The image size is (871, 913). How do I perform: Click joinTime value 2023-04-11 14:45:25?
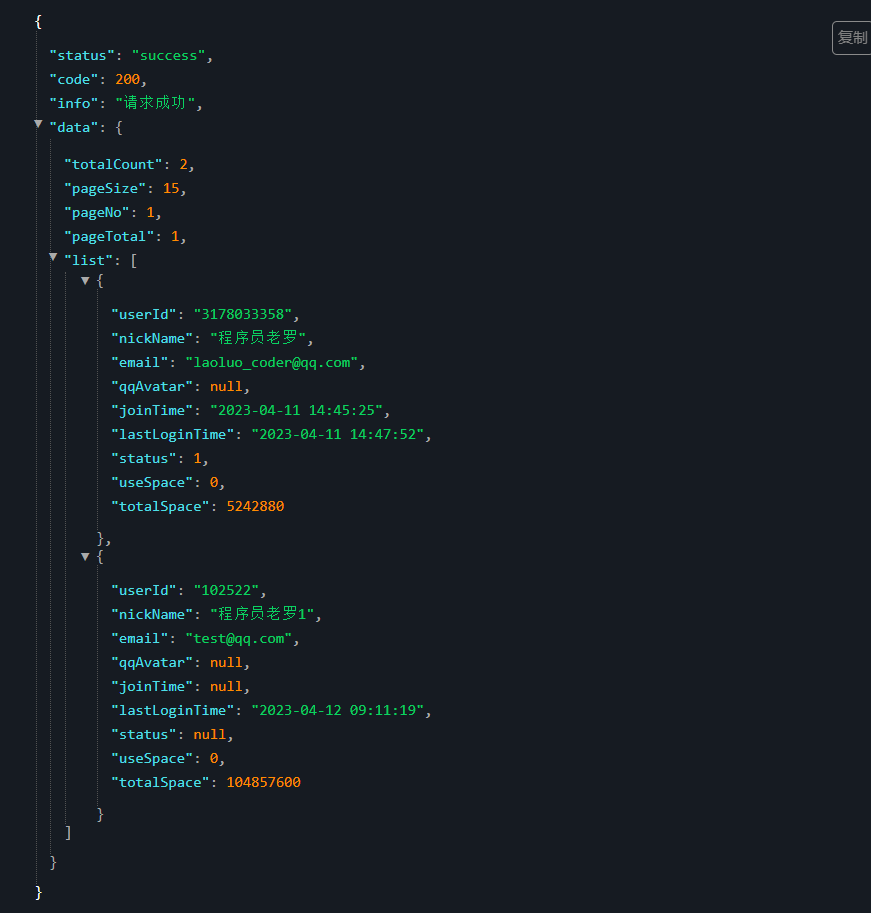pyautogui.click(x=296, y=411)
